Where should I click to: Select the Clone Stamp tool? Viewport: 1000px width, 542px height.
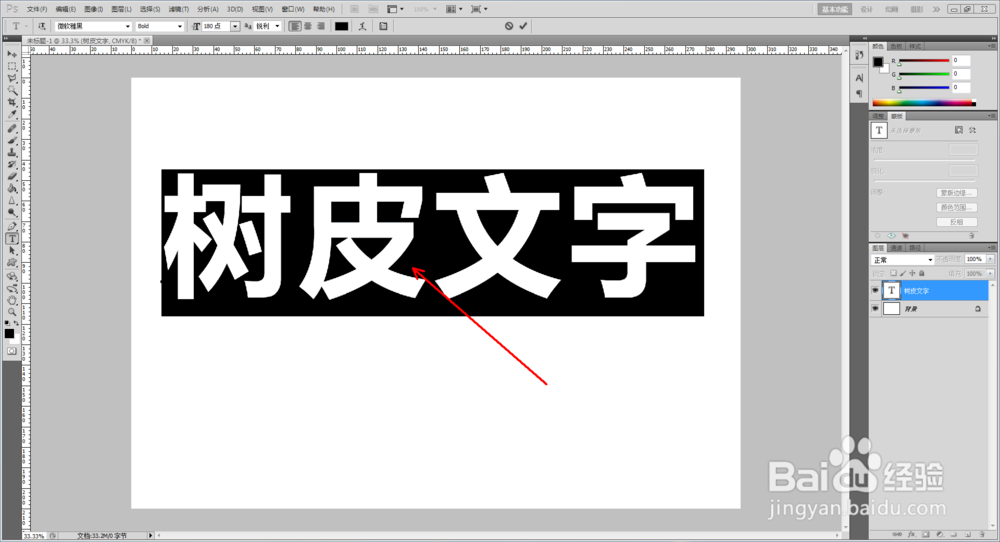(11, 152)
